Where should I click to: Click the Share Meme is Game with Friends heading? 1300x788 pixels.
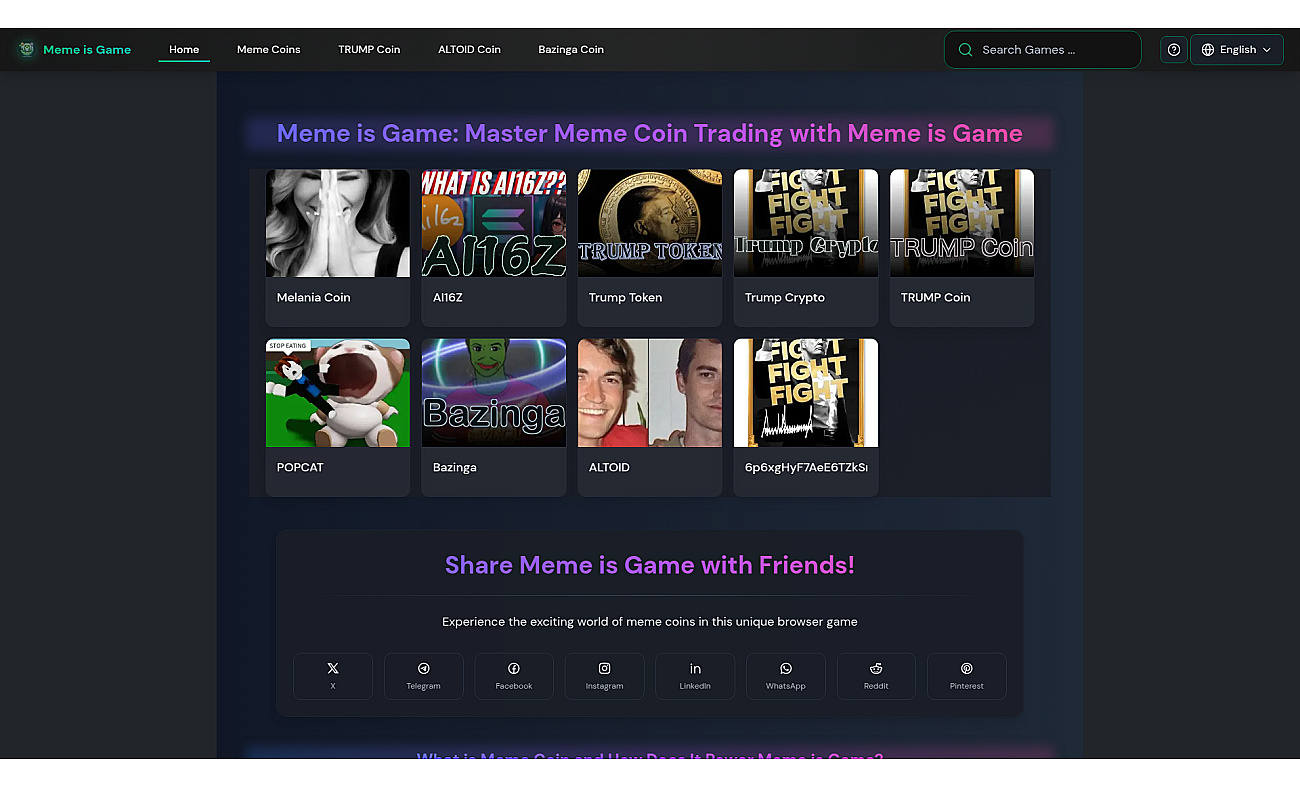pyautogui.click(x=650, y=565)
